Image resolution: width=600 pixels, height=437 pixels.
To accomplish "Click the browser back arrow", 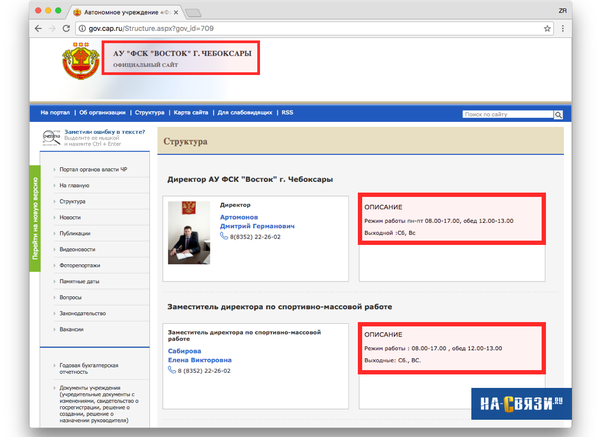I will (39, 29).
